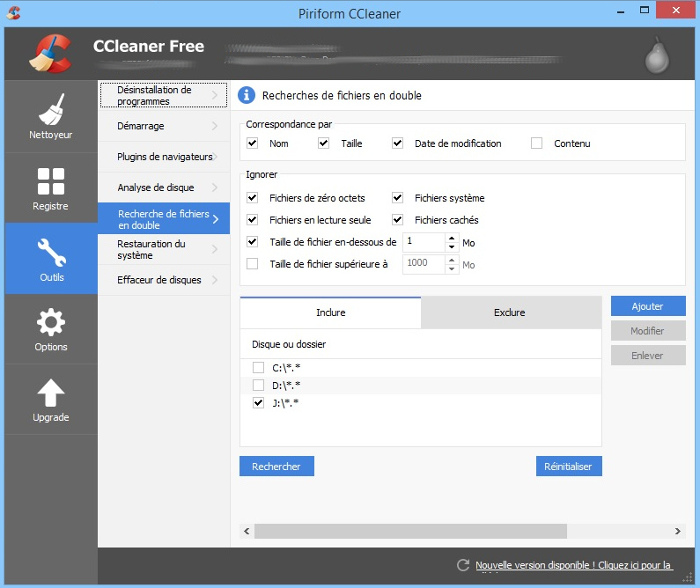Click the Piriform pear icon
The height and width of the screenshot is (588, 700).
pos(657,55)
